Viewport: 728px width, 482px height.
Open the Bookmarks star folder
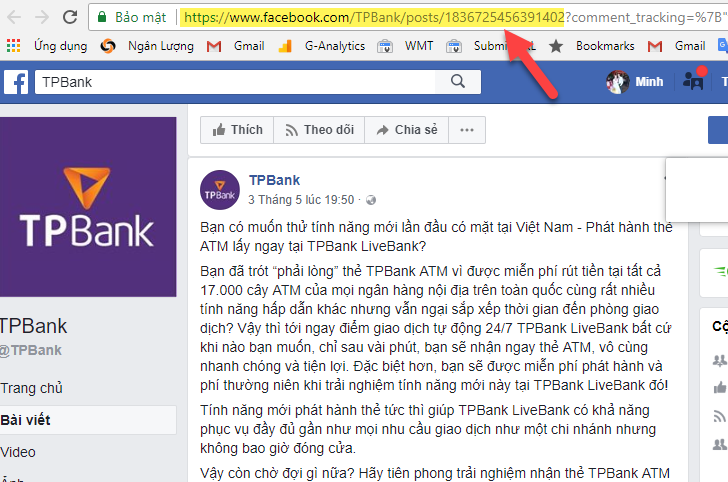(605, 46)
